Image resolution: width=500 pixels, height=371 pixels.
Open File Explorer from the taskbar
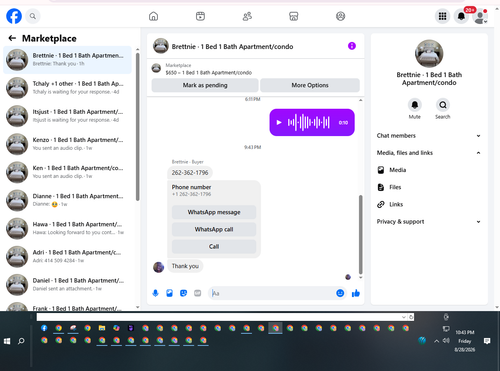click(102, 328)
